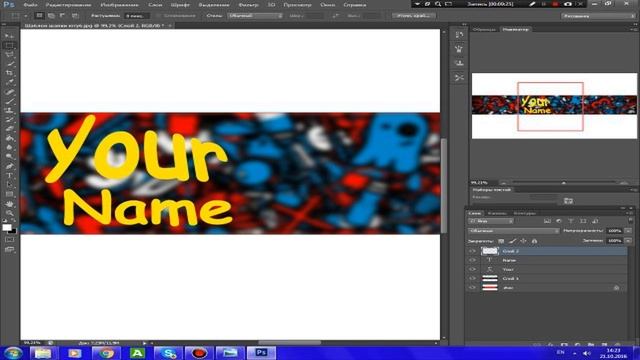
Task: Open the Изображение menu
Action: [119, 5]
